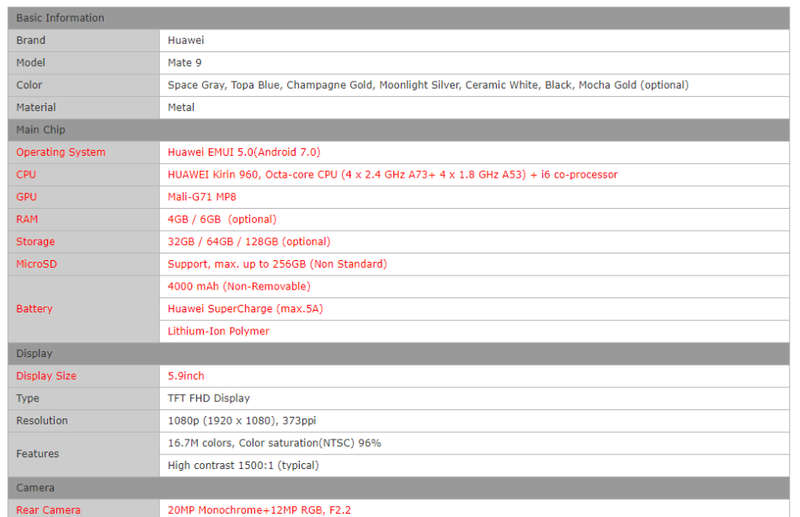Click the Basic Information section header
The image size is (800, 517).
point(398,18)
